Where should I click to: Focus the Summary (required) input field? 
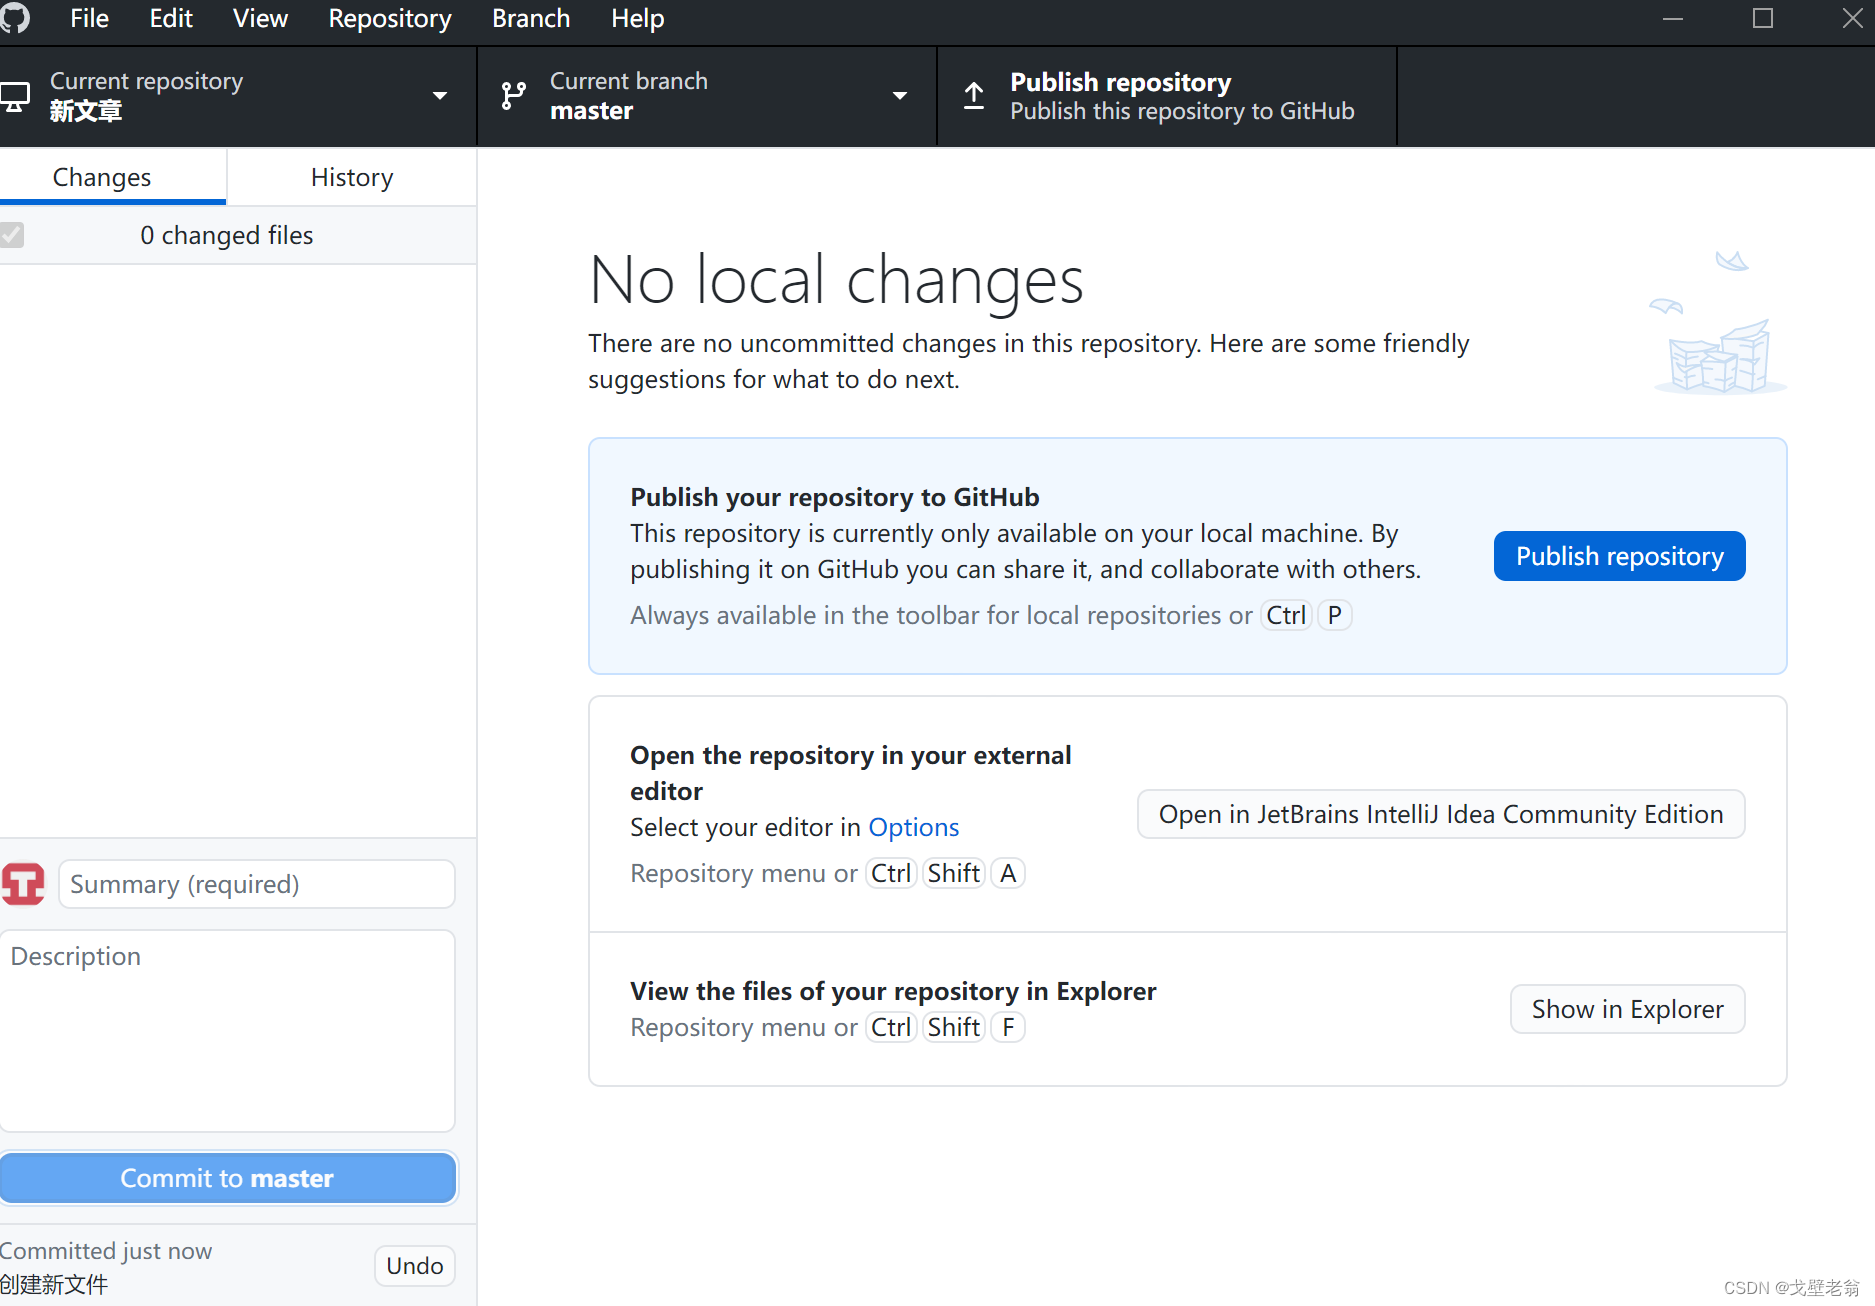[x=257, y=884]
